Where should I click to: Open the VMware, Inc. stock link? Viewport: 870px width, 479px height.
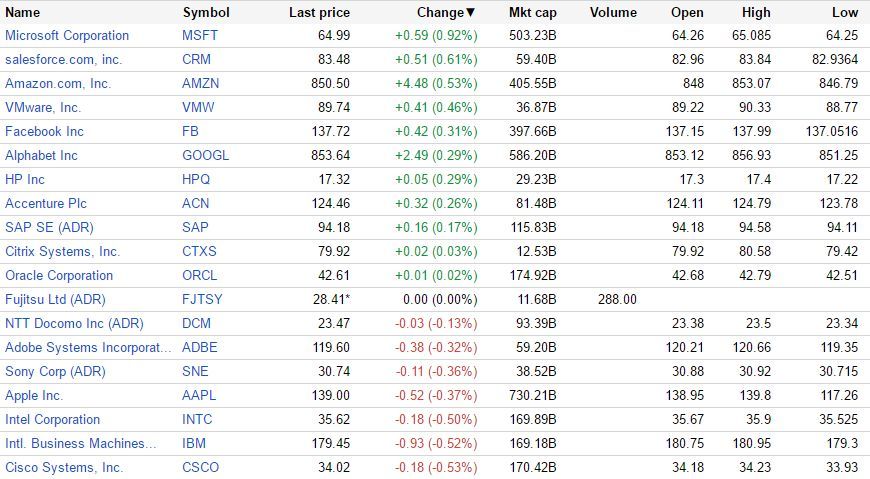[x=43, y=107]
